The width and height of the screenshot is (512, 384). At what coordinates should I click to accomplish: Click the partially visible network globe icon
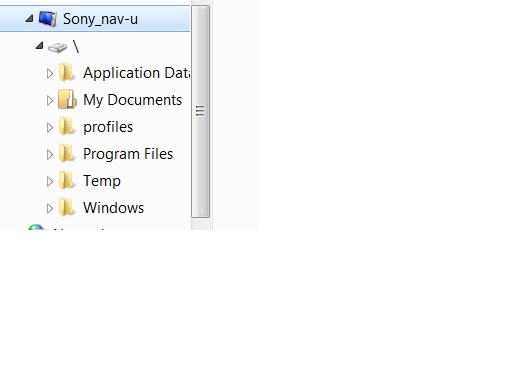(36, 227)
